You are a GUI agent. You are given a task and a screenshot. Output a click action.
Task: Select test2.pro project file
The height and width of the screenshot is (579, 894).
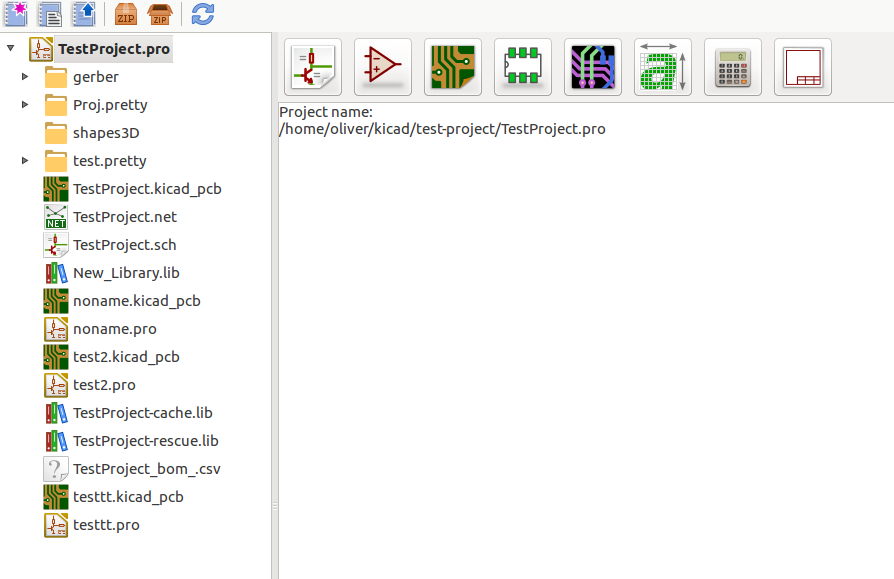[x=104, y=385]
